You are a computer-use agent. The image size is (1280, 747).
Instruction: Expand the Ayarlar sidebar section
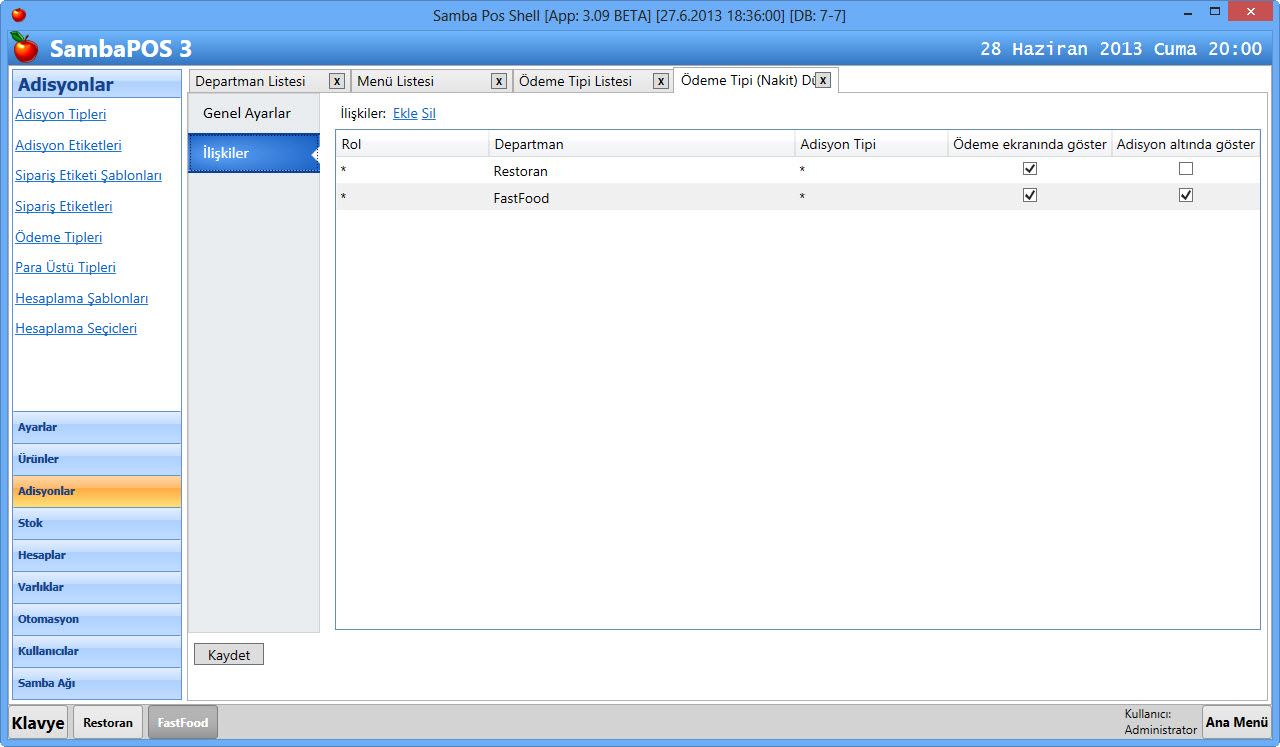pyautogui.click(x=97, y=427)
